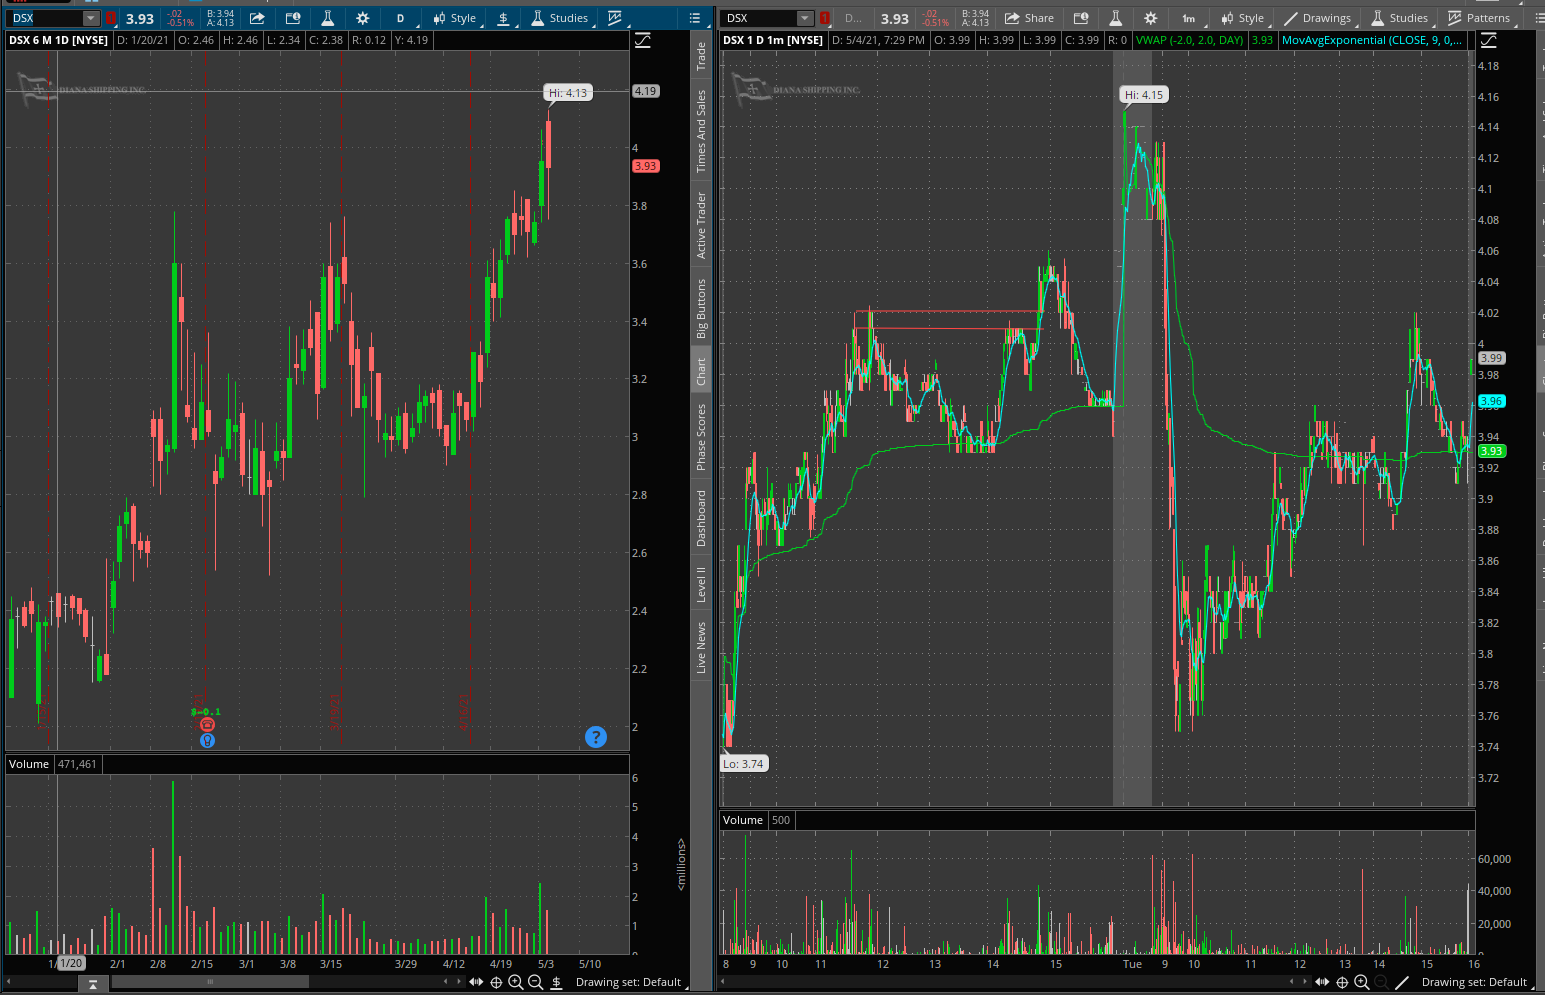Click the blue lightbulb event icon on left chart

pos(207,741)
